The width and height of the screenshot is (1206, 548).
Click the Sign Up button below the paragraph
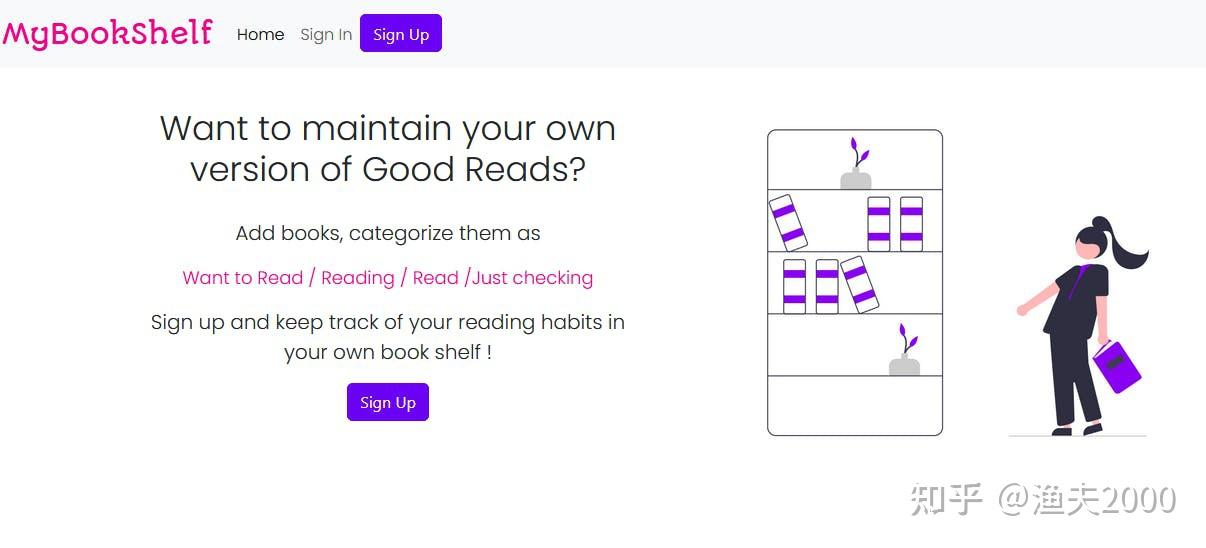388,402
